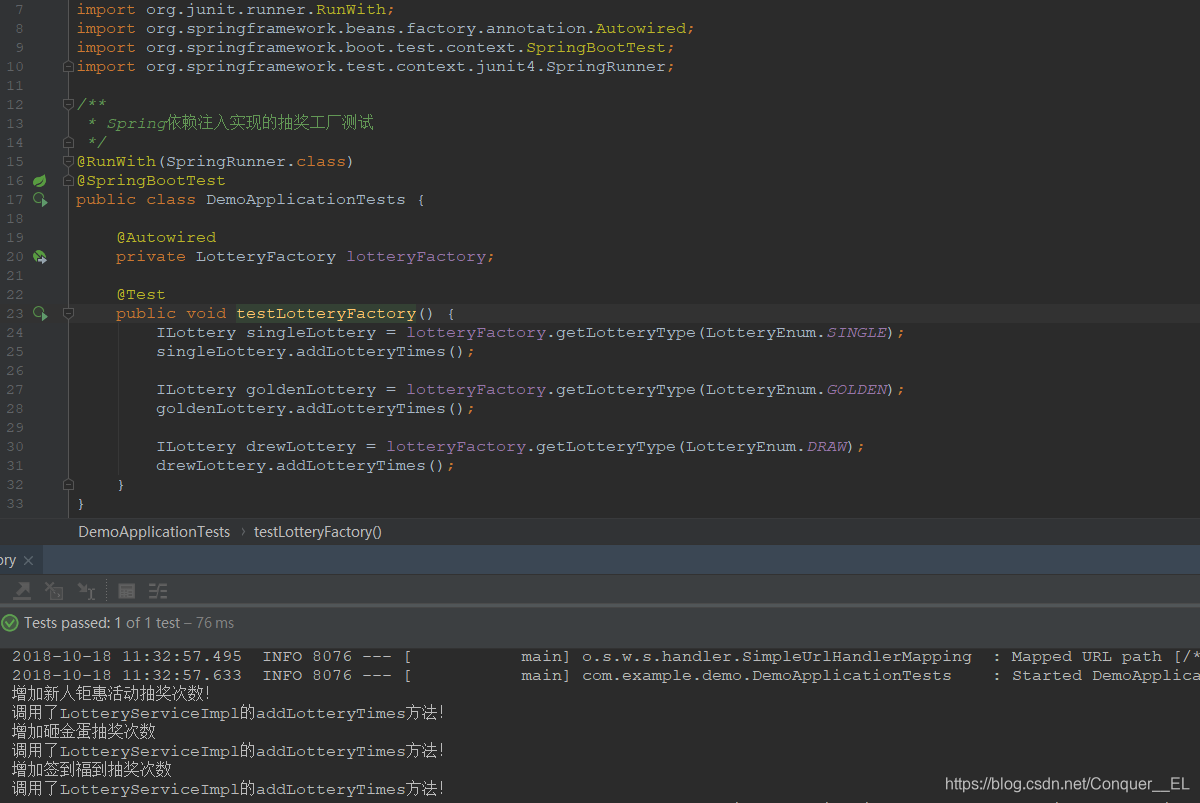Viewport: 1200px width, 803px height.
Task: Click the @Autowired annotation
Action: 166,238
